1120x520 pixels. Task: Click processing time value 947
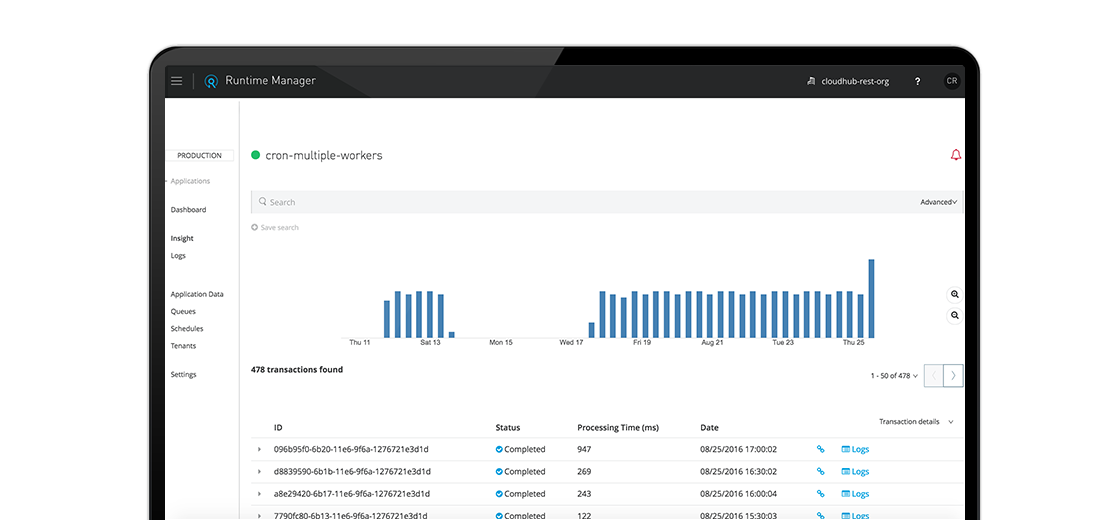pyautogui.click(x=584, y=450)
